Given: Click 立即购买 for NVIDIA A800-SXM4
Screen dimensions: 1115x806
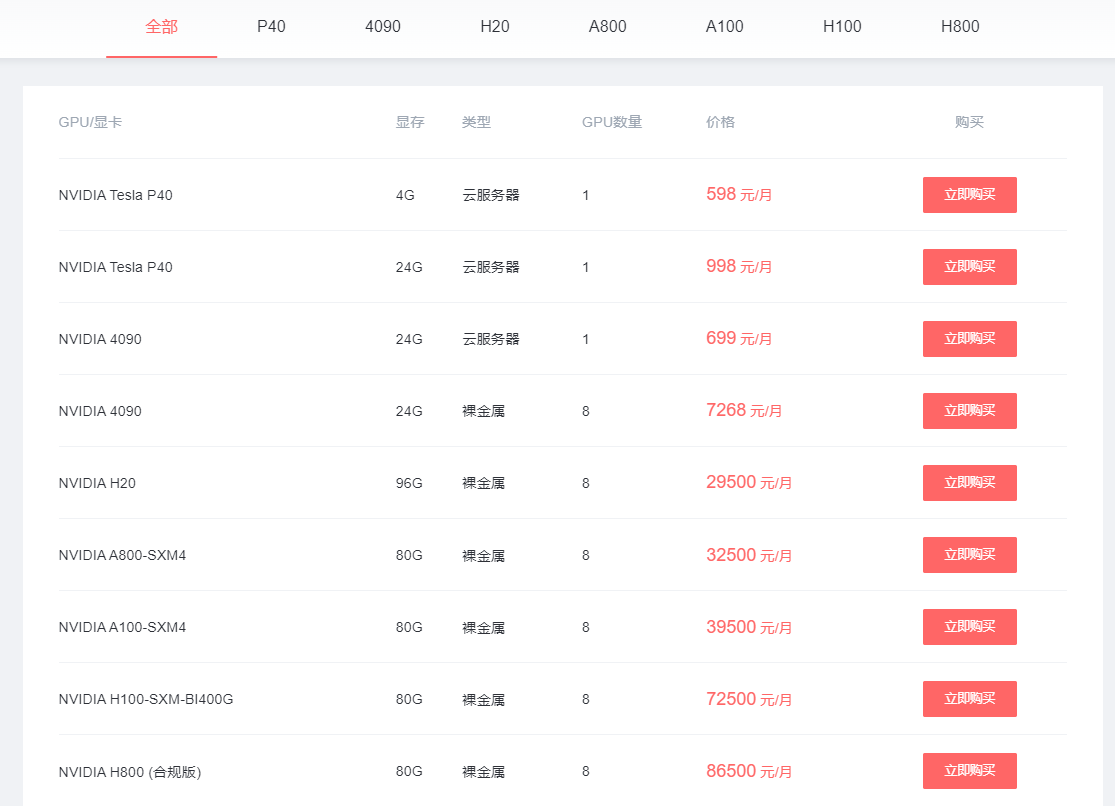Looking at the screenshot, I should (x=969, y=555).
